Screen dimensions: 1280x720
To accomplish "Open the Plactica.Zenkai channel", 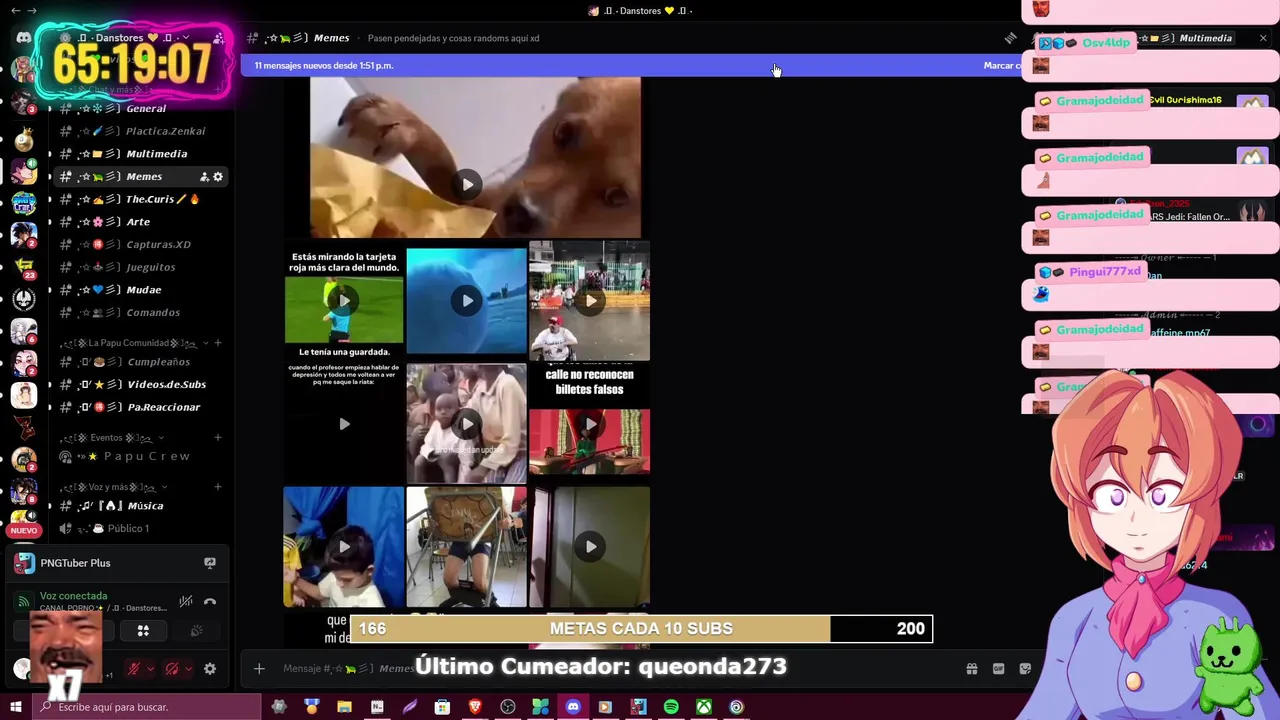I will [x=142, y=131].
